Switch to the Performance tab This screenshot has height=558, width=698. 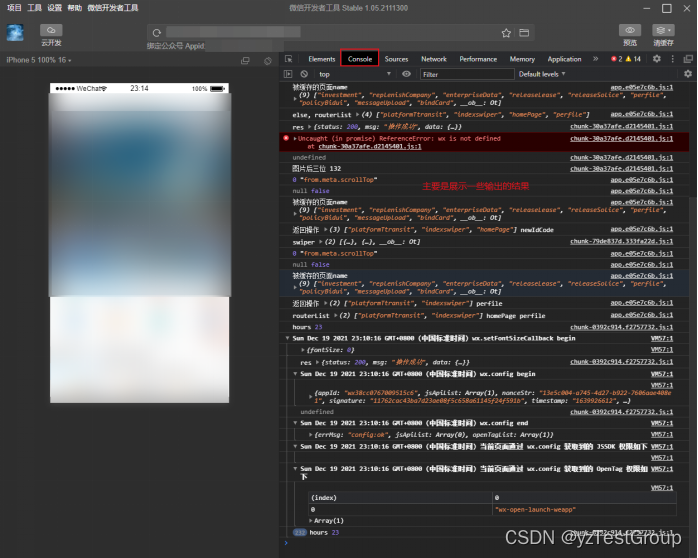click(478, 59)
